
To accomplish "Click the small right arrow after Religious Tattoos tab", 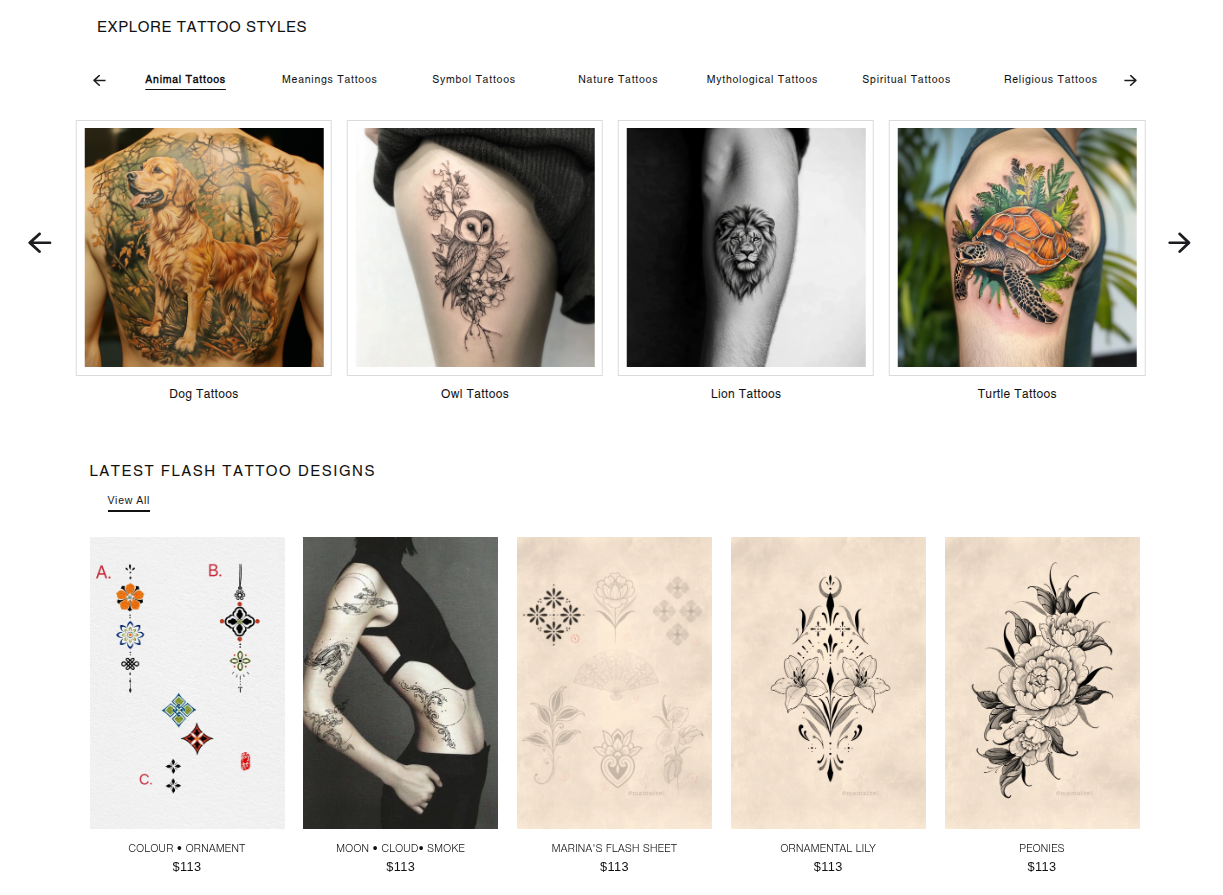I will click(x=1130, y=80).
